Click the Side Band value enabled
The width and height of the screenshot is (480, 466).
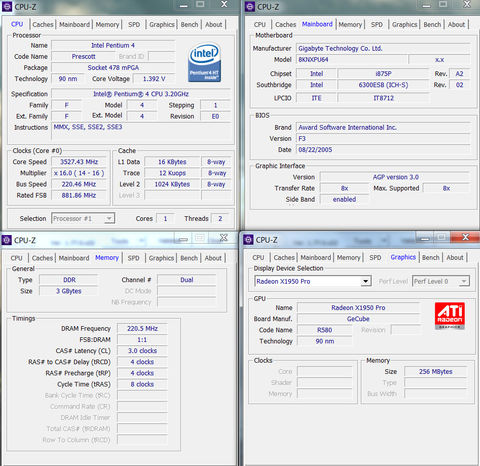[x=344, y=199]
